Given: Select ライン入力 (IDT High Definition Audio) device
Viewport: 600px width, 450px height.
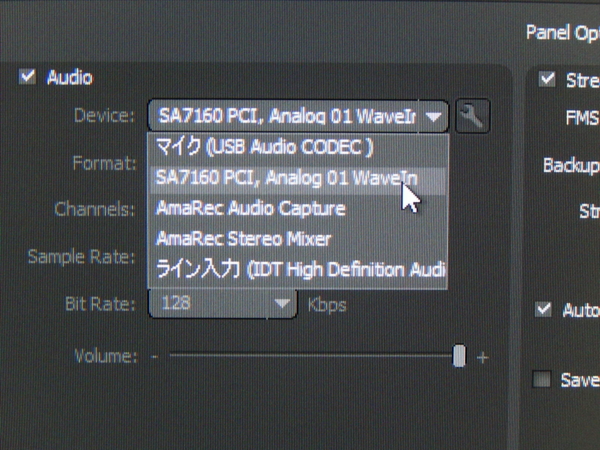Looking at the screenshot, I should click(x=298, y=269).
